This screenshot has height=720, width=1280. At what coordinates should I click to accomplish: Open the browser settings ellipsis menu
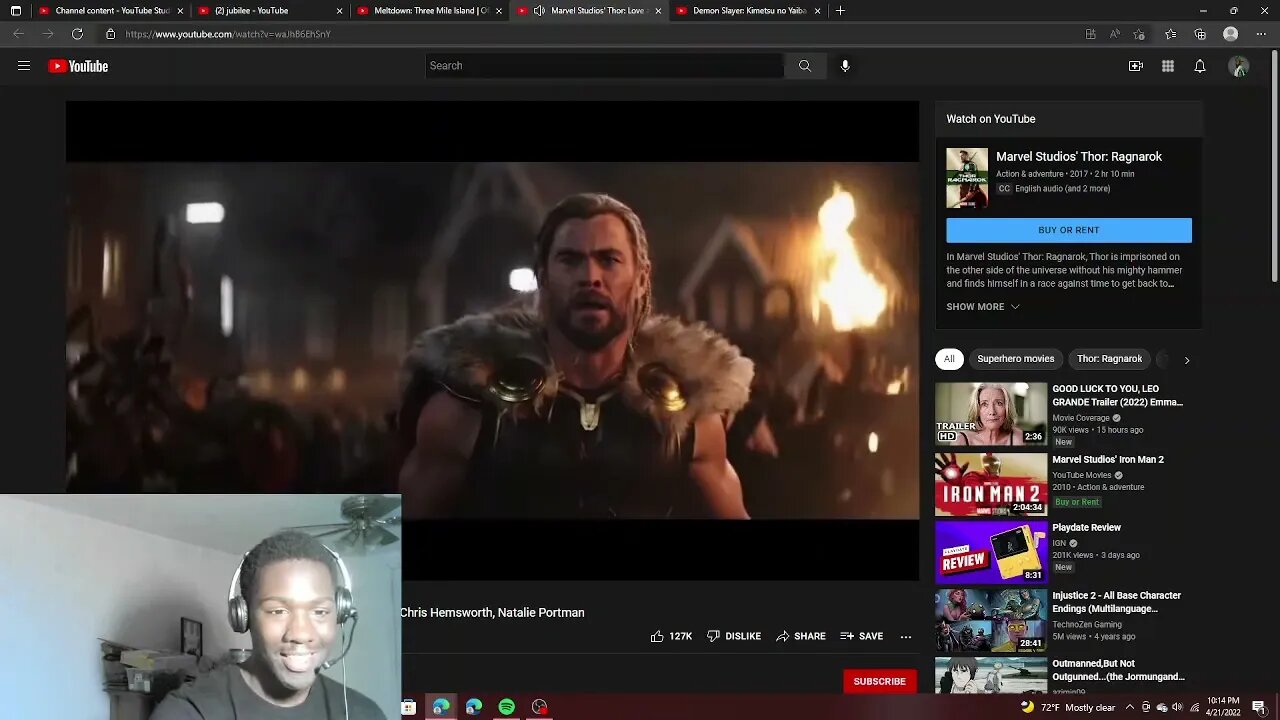tap(1261, 34)
